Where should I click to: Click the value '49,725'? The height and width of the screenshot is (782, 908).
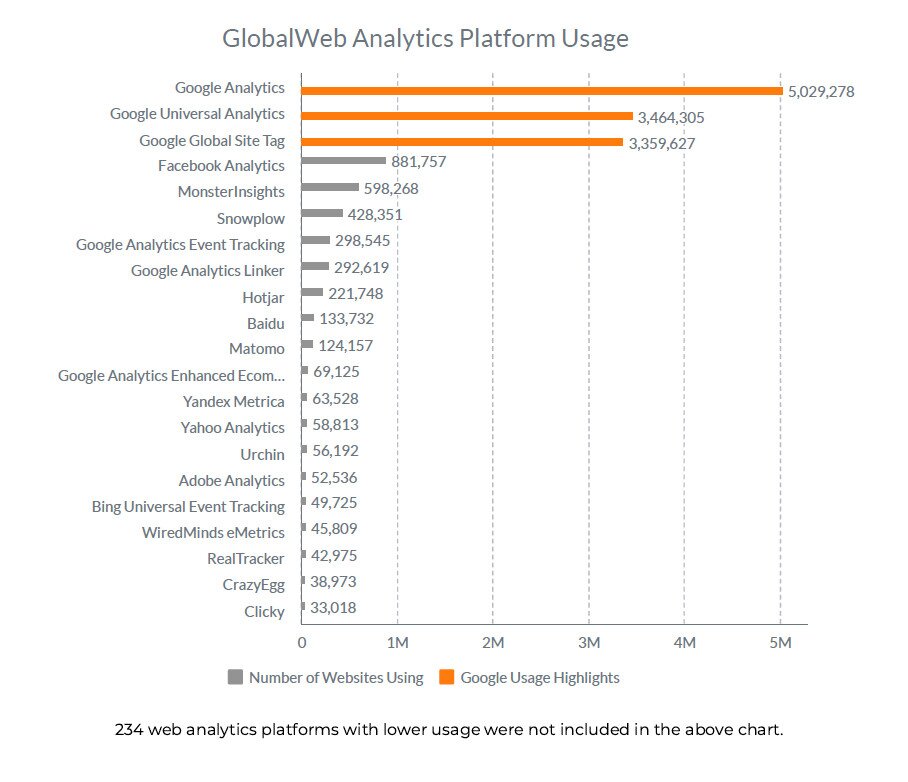[x=334, y=503]
